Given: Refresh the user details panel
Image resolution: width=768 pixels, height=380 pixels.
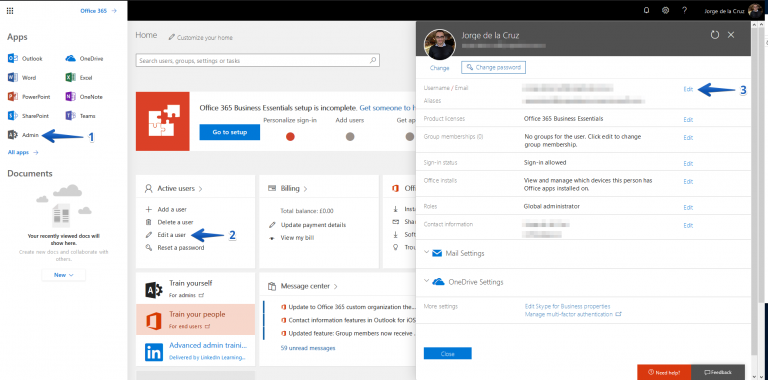Looking at the screenshot, I should [x=715, y=35].
